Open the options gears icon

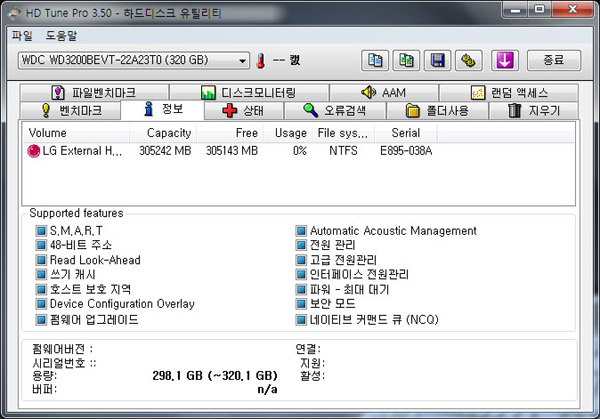[x=468, y=60]
